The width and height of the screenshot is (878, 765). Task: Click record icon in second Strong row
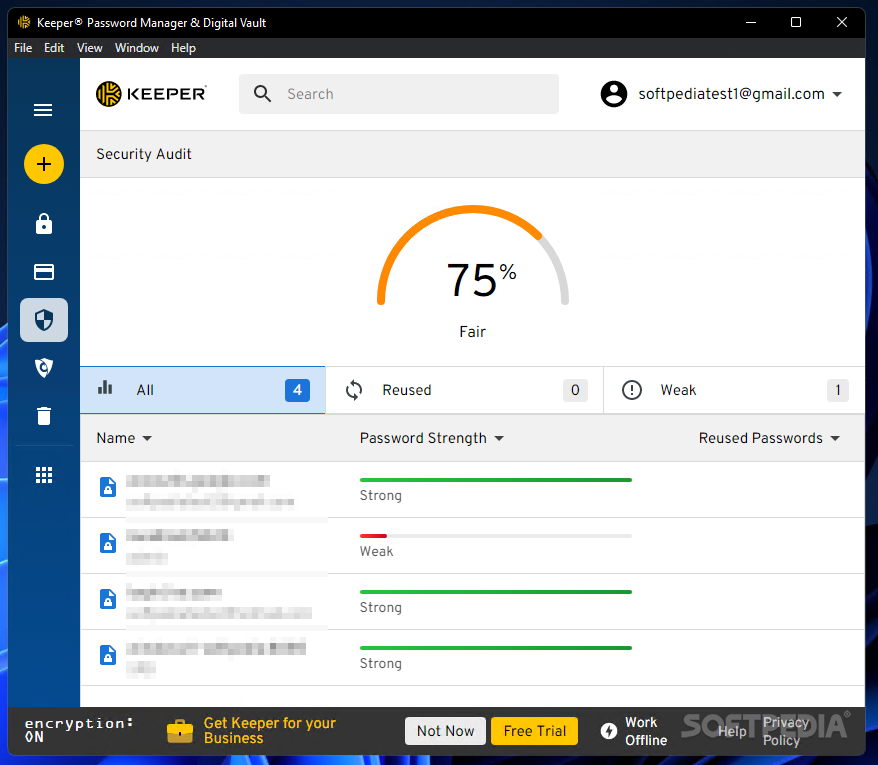click(x=108, y=599)
